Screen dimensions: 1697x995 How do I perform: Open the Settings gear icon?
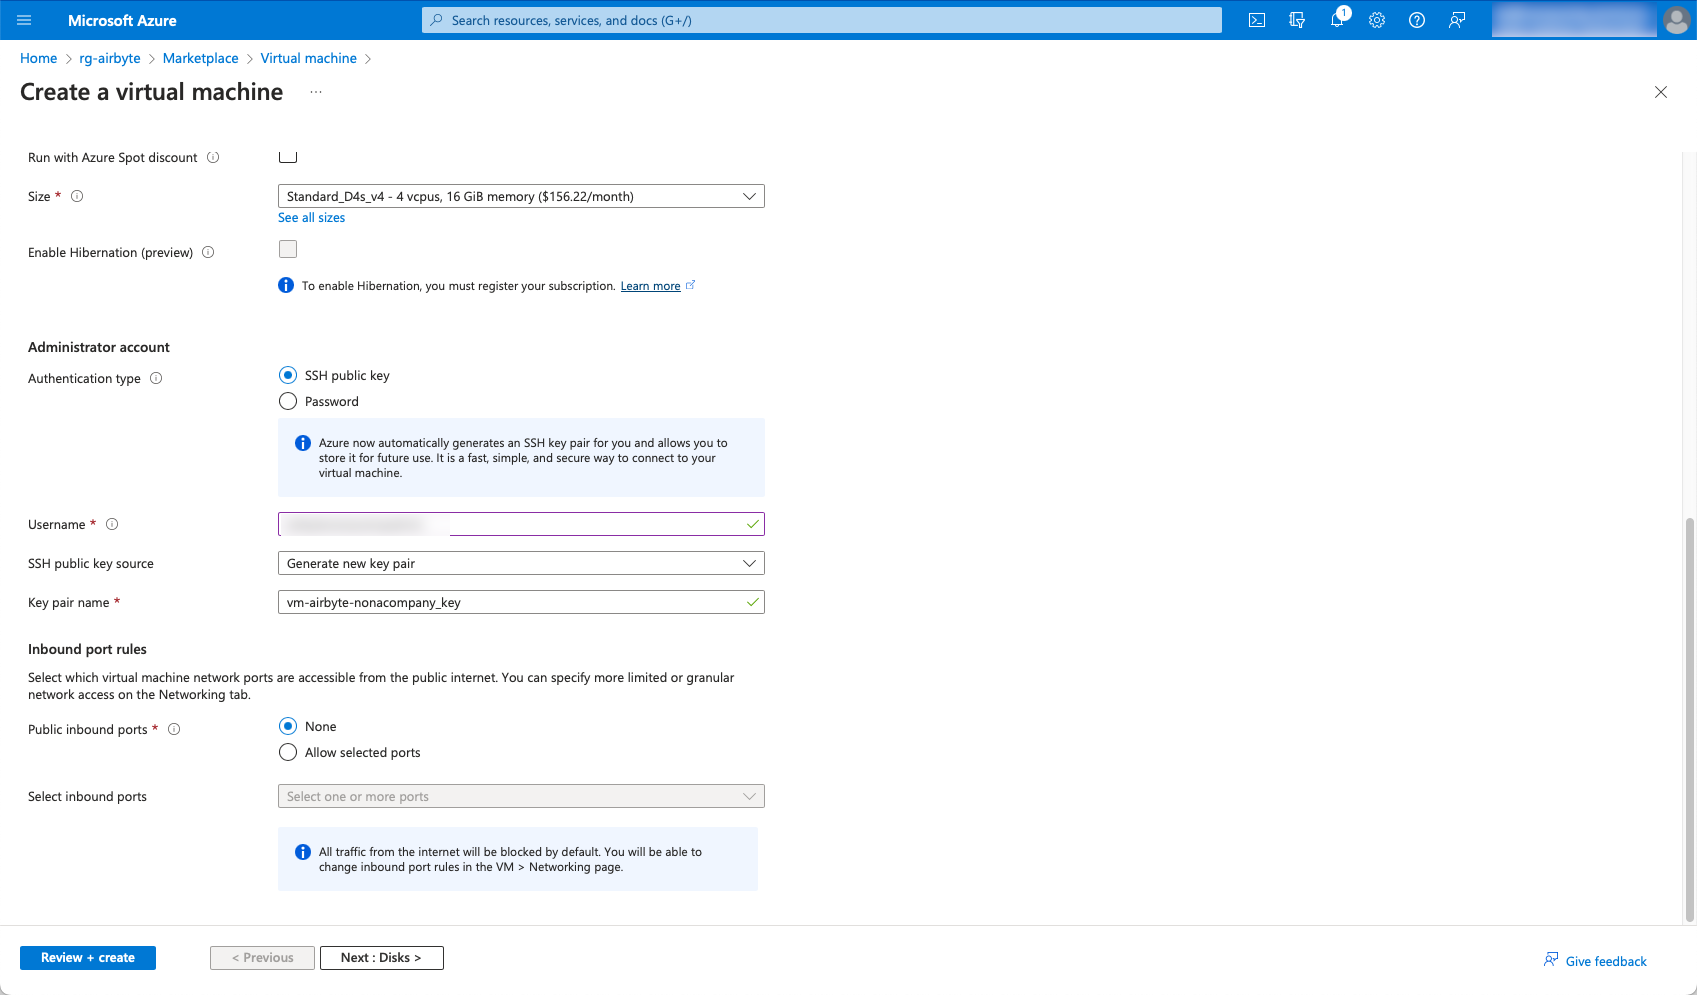pyautogui.click(x=1377, y=20)
